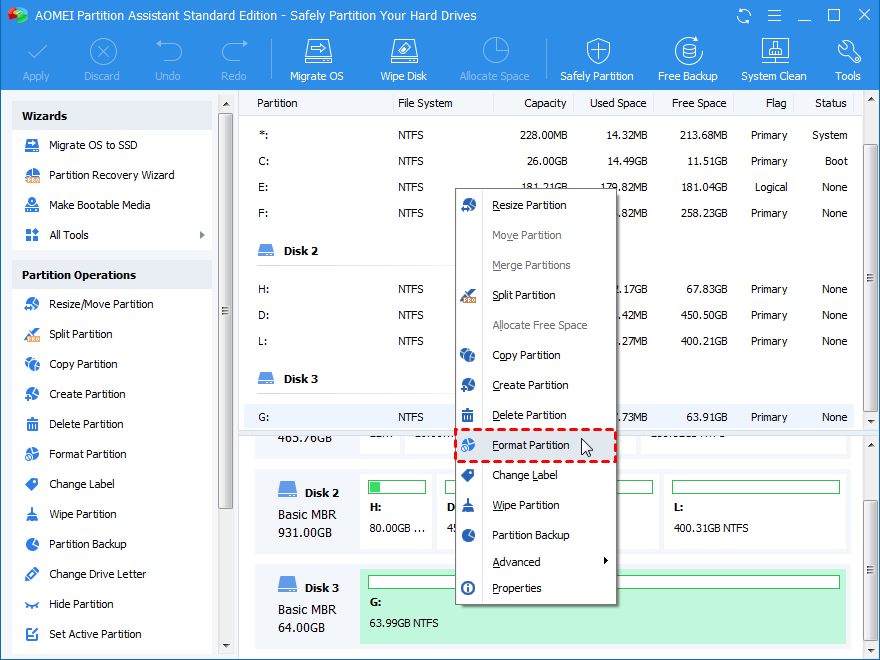This screenshot has height=660, width=880.
Task: Open Wipe Disk from the toolbar
Action: point(404,60)
